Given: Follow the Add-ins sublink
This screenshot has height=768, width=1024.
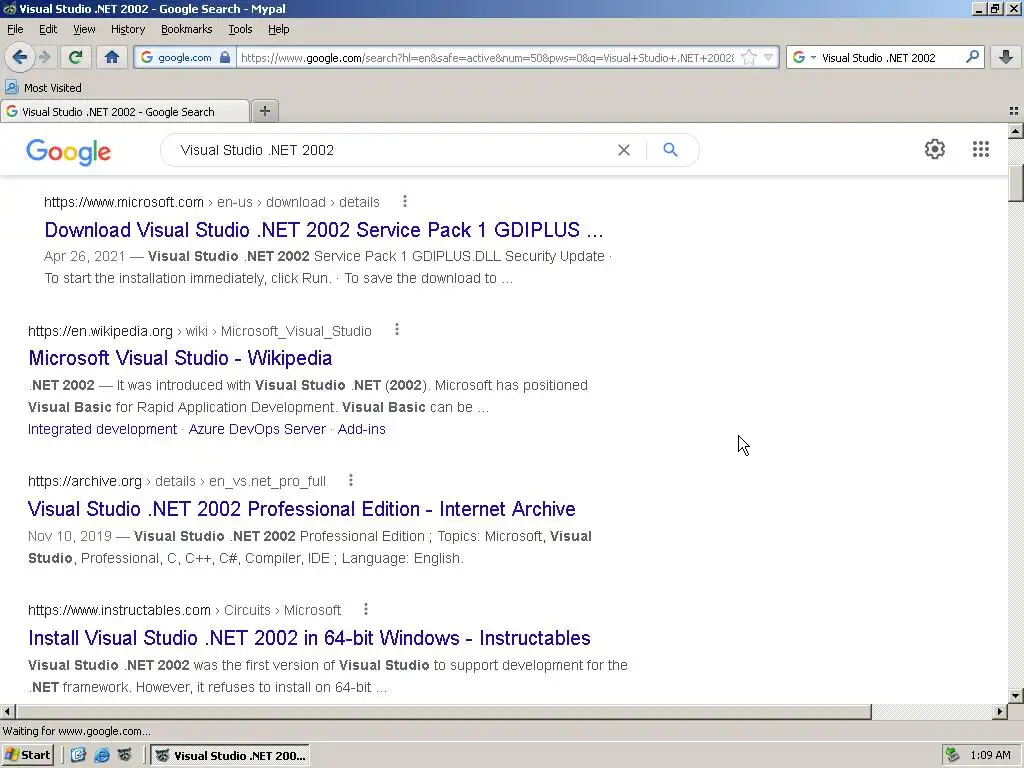Looking at the screenshot, I should pyautogui.click(x=361, y=429).
